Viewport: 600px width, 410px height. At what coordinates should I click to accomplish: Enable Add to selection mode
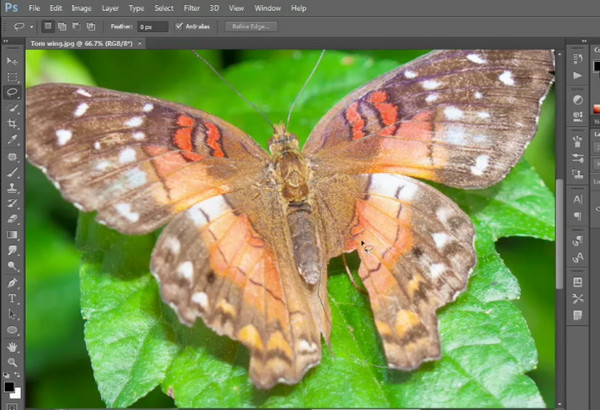point(62,26)
